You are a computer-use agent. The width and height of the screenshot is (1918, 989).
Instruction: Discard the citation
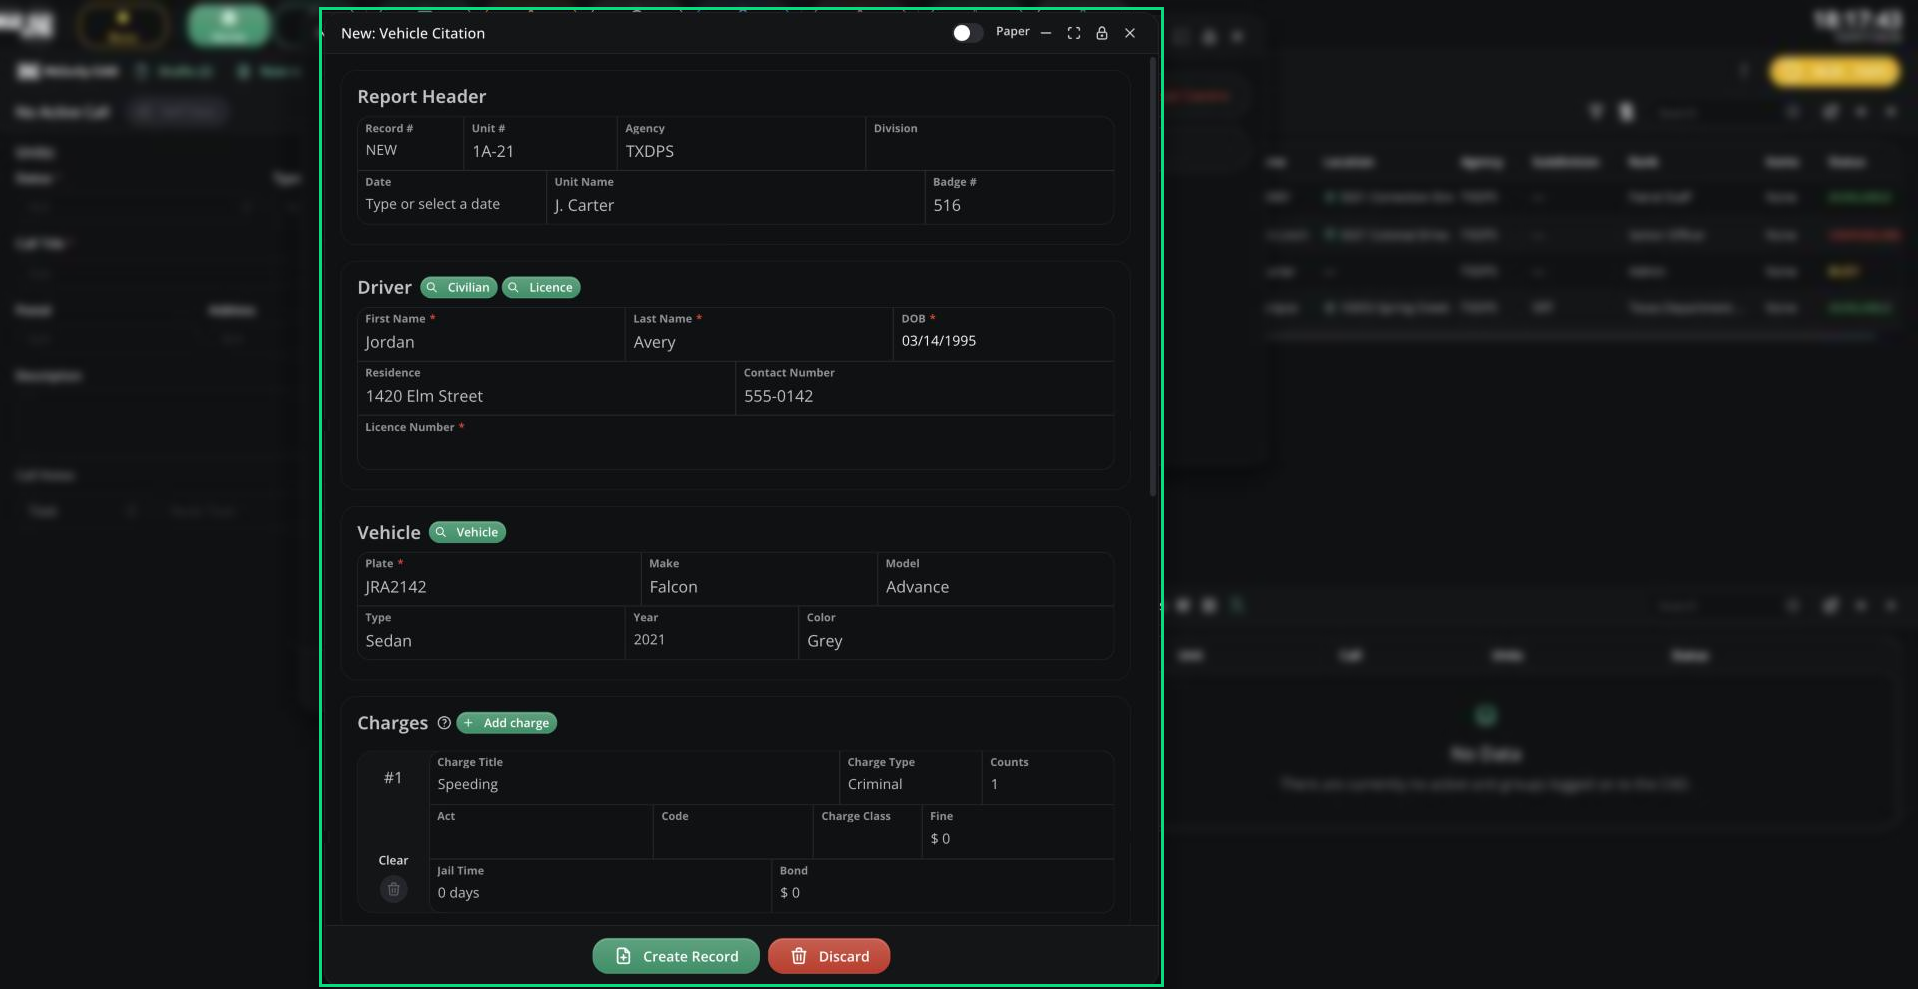pos(829,956)
